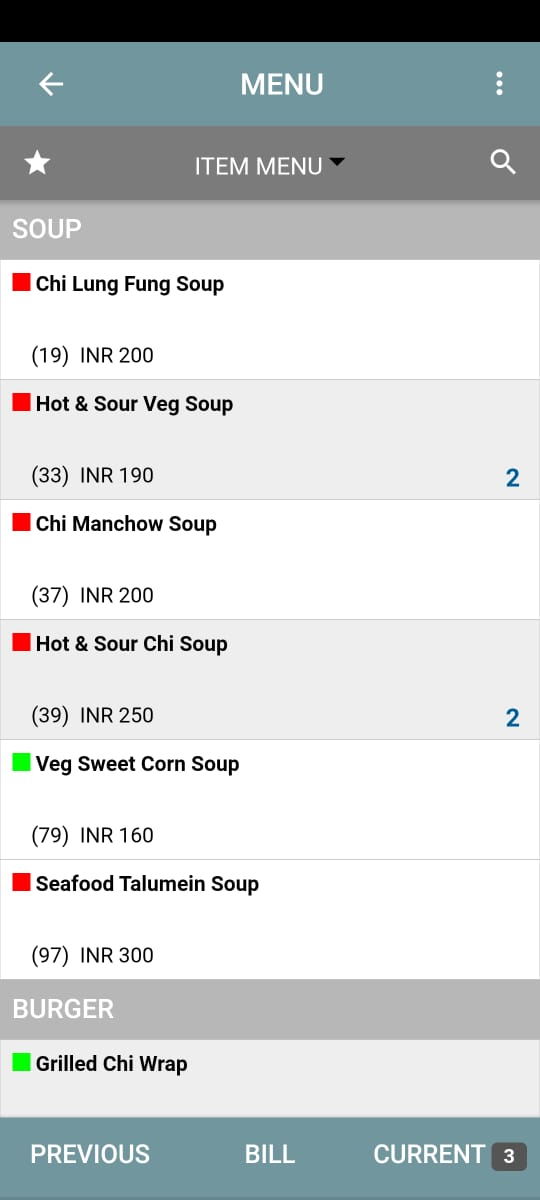Tap quantity 2 on Hot & Sour Veg Soup
This screenshot has height=1200, width=540.
tap(512, 477)
